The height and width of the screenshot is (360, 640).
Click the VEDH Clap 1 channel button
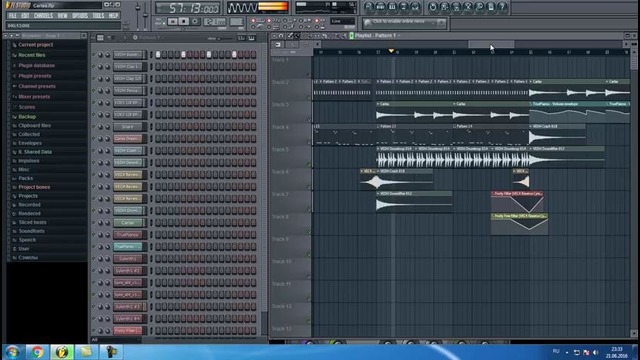pyautogui.click(x=128, y=67)
